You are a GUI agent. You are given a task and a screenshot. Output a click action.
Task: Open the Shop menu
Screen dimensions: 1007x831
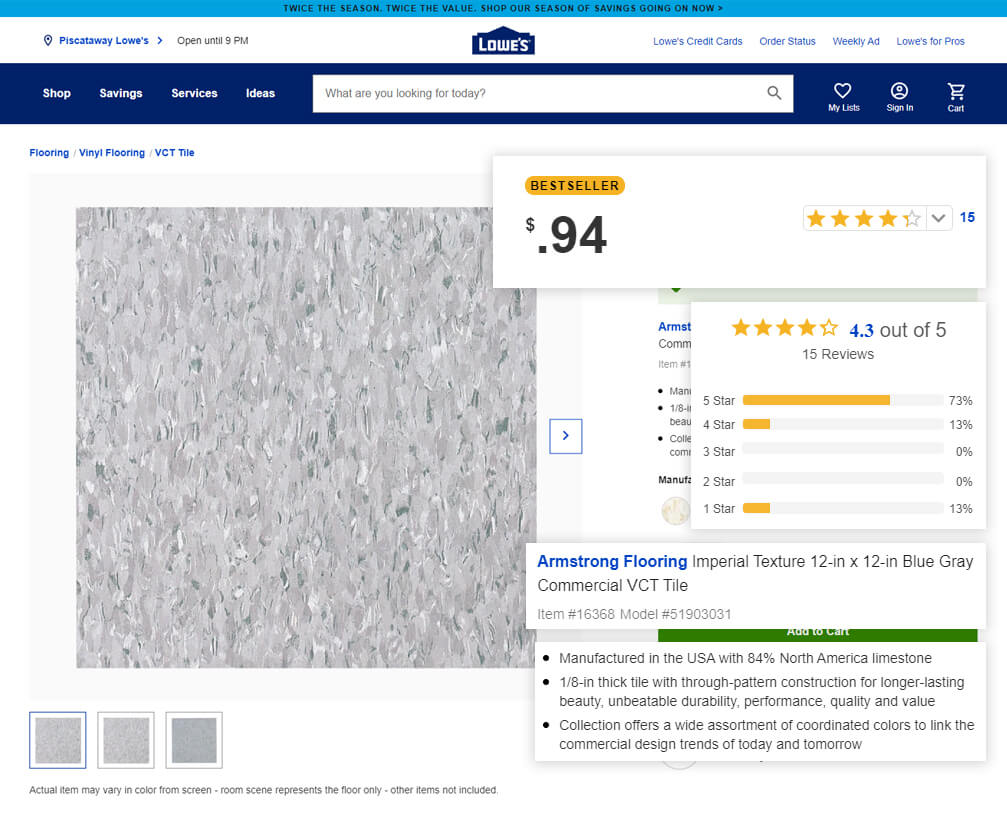pyautogui.click(x=57, y=93)
